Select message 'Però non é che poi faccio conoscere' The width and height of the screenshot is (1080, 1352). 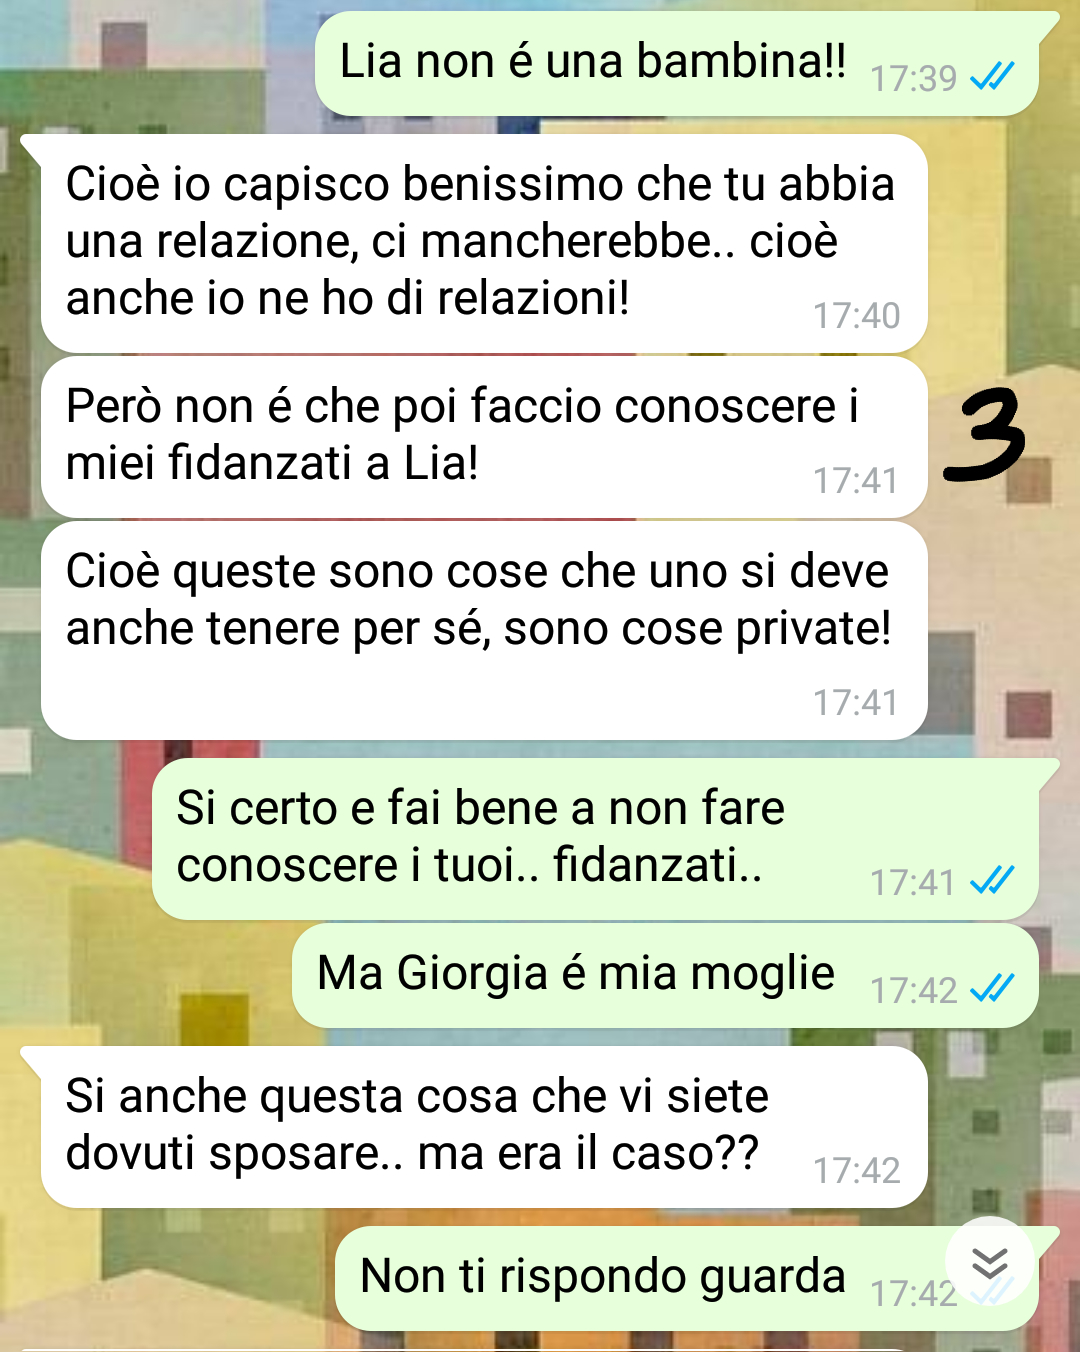pyautogui.click(x=484, y=437)
